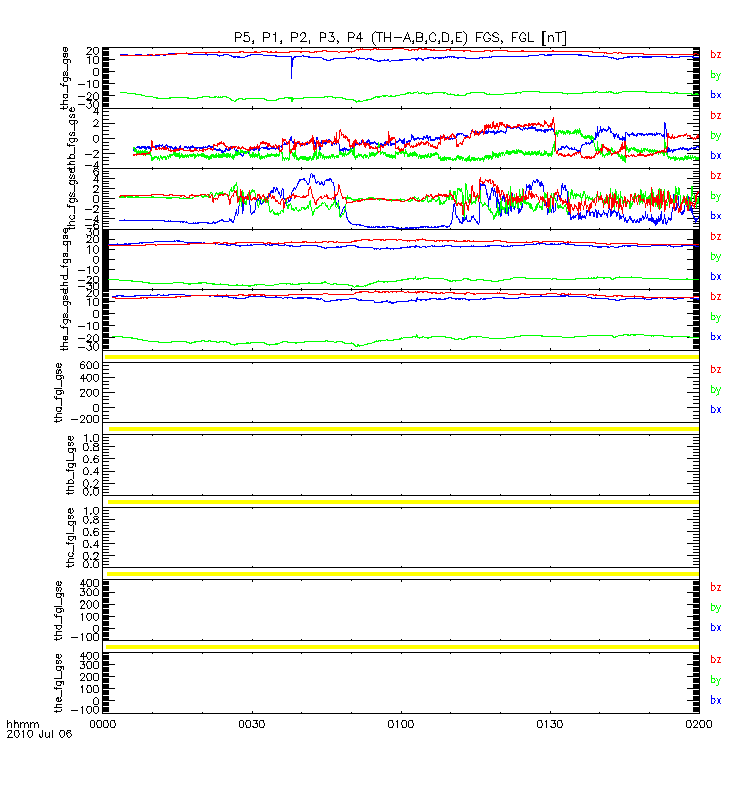
Task: Click red bz legend of the_fgl_gse panel
Action: coord(716,660)
